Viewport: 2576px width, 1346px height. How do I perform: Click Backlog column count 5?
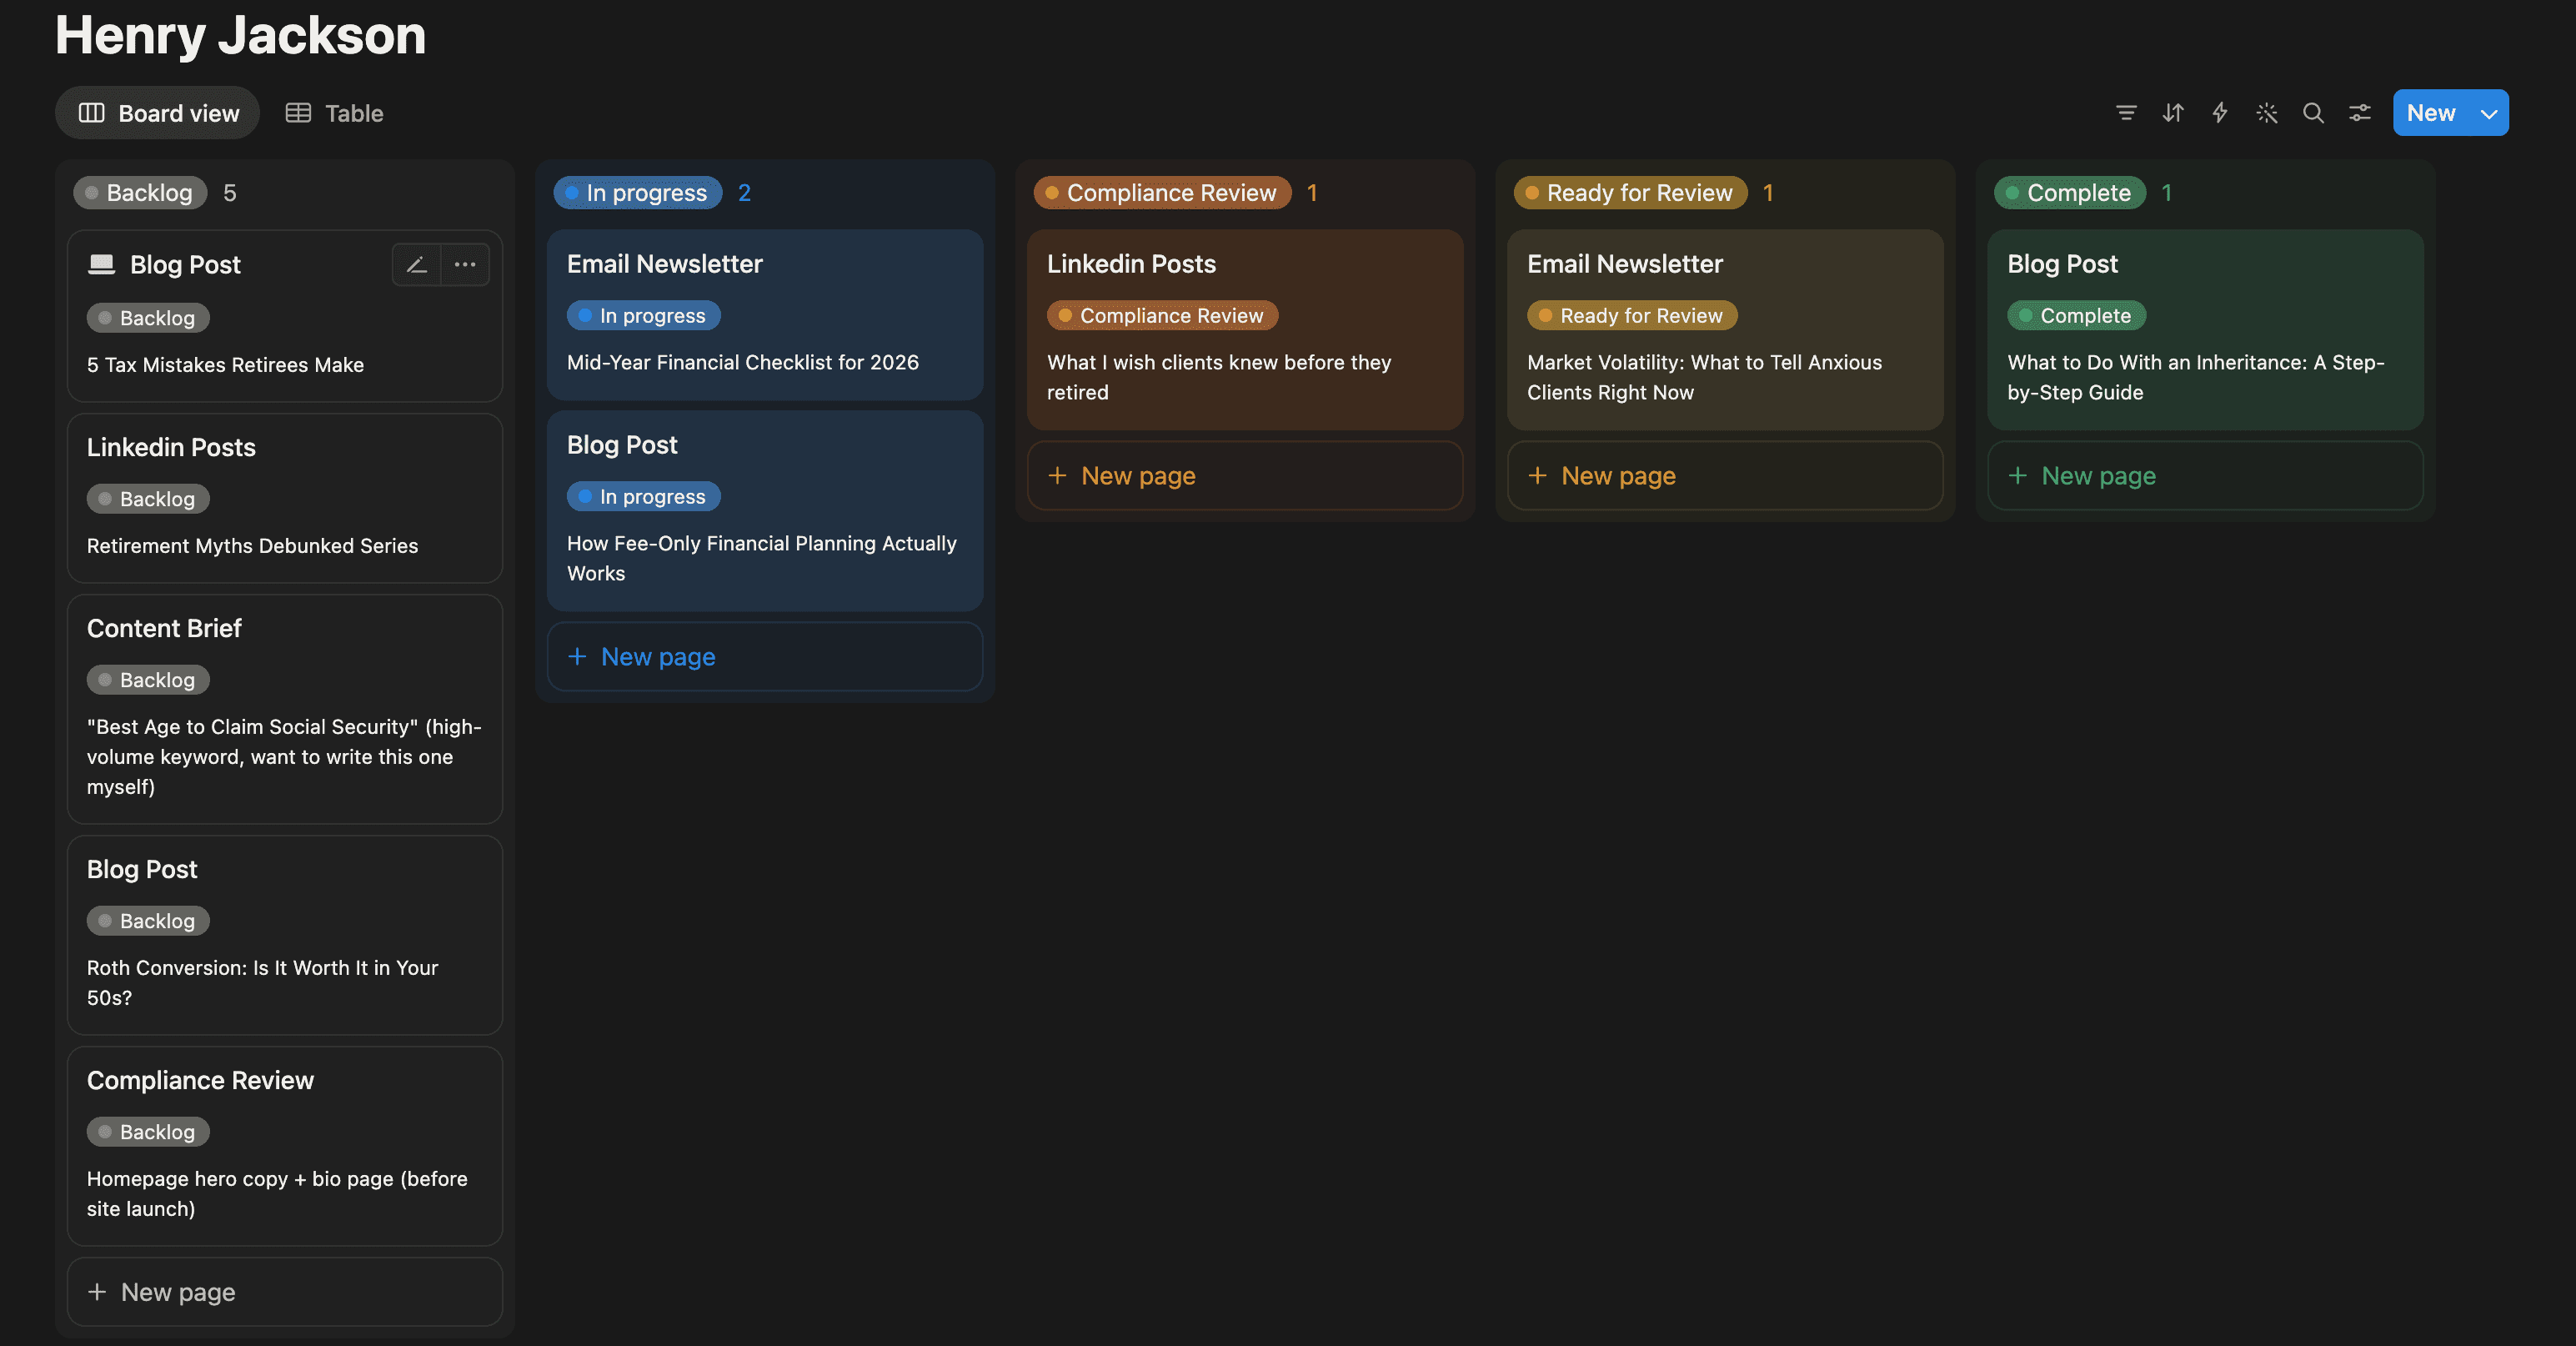tap(230, 193)
